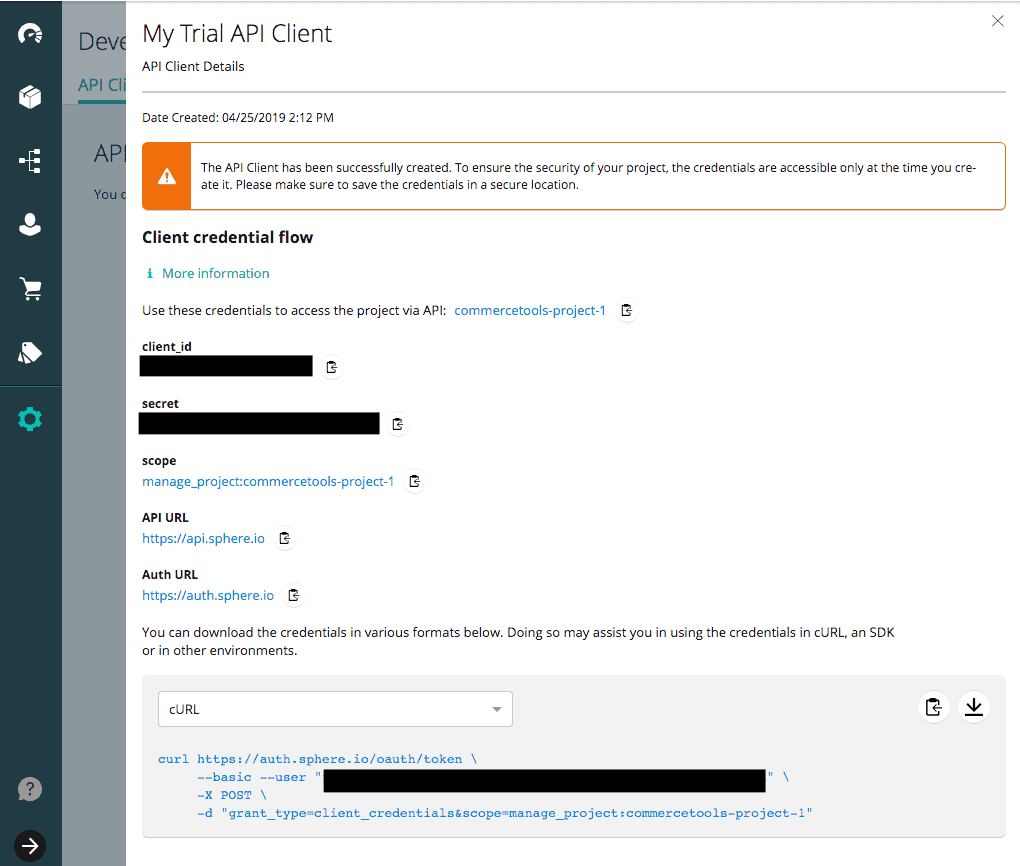Viewport: 1020px width, 866px height.
Task: Open the Categories tree icon in sidebar
Action: [30, 161]
